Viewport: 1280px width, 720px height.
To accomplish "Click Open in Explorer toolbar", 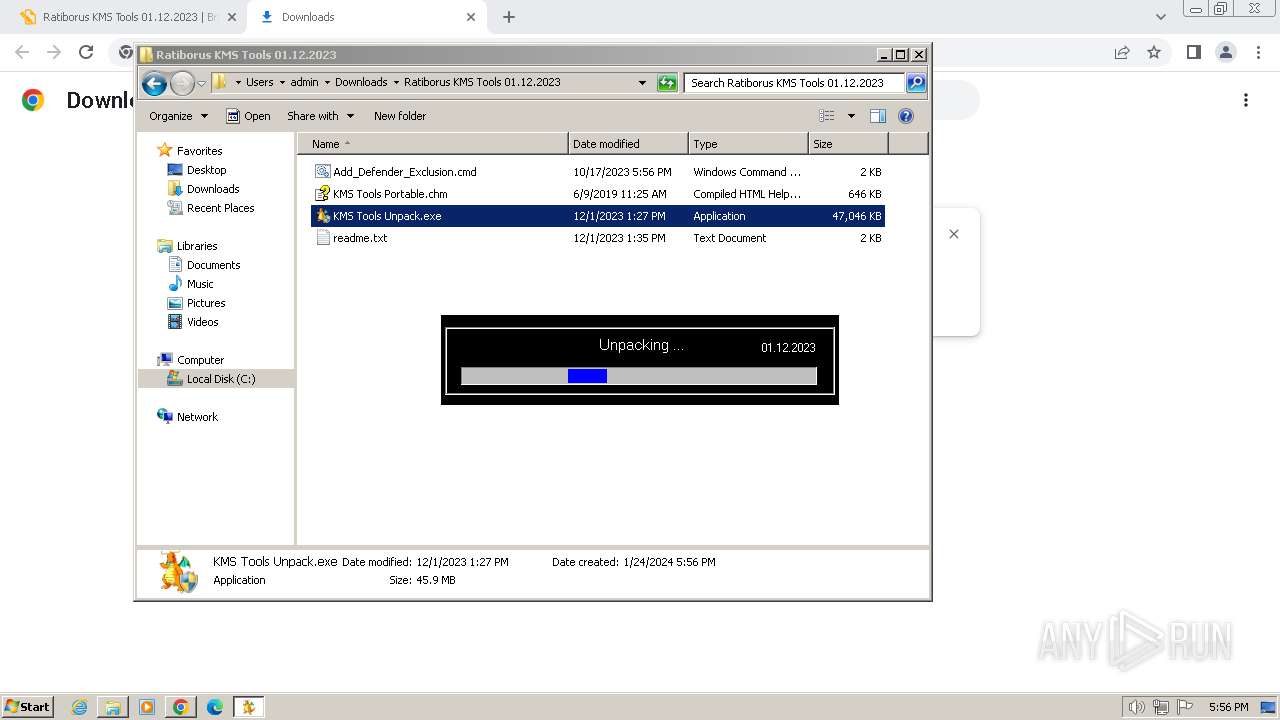I will [x=248, y=116].
